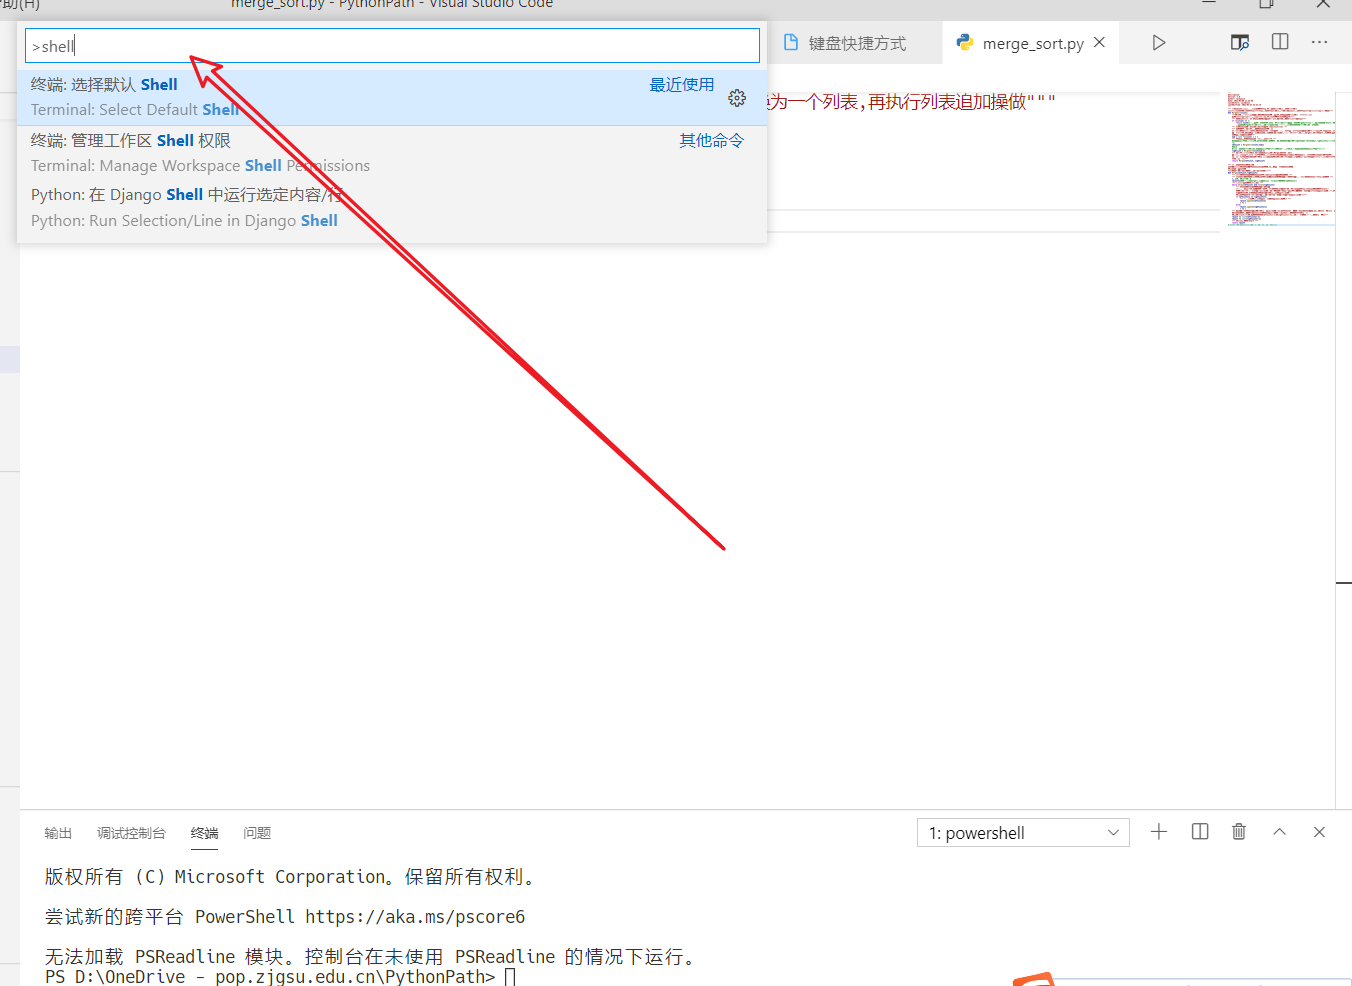Choose 终端: 管理工作区 Shell 权限 command

tap(392, 153)
